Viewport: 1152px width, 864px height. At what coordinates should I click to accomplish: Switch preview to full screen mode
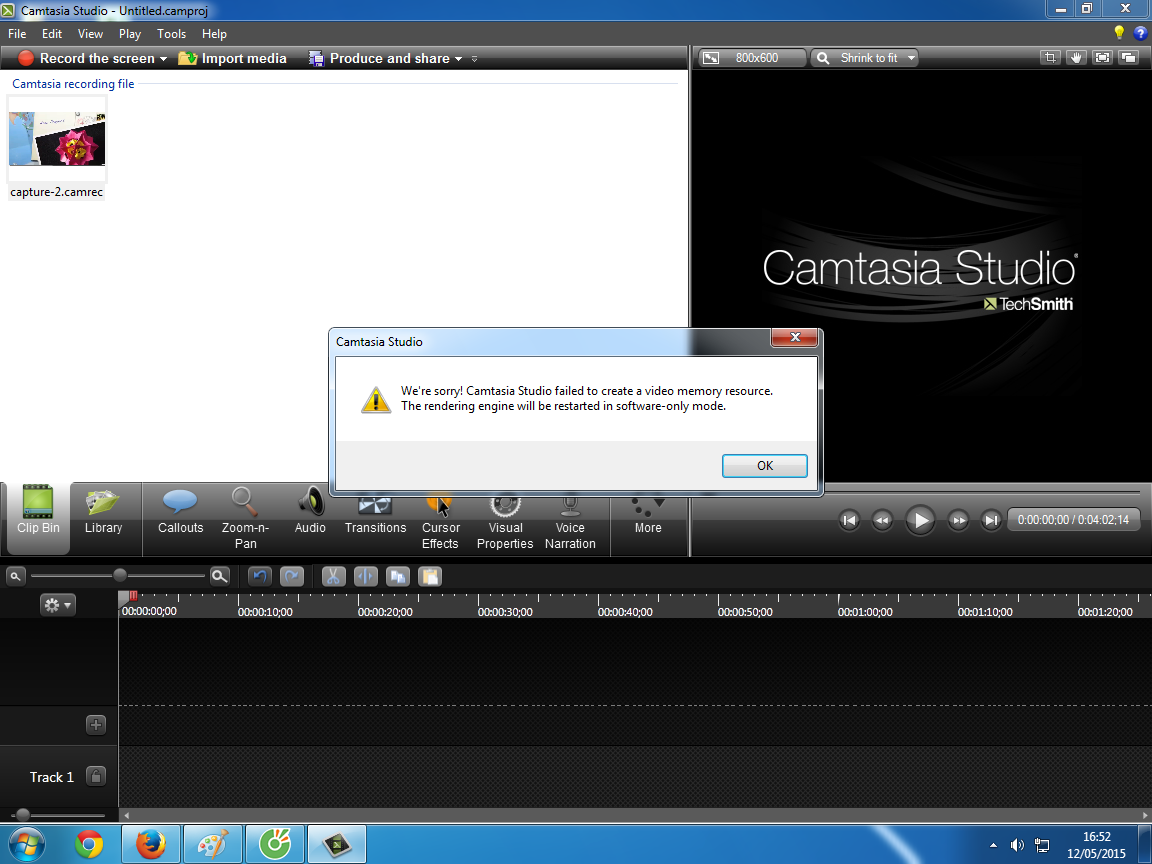tap(1102, 58)
